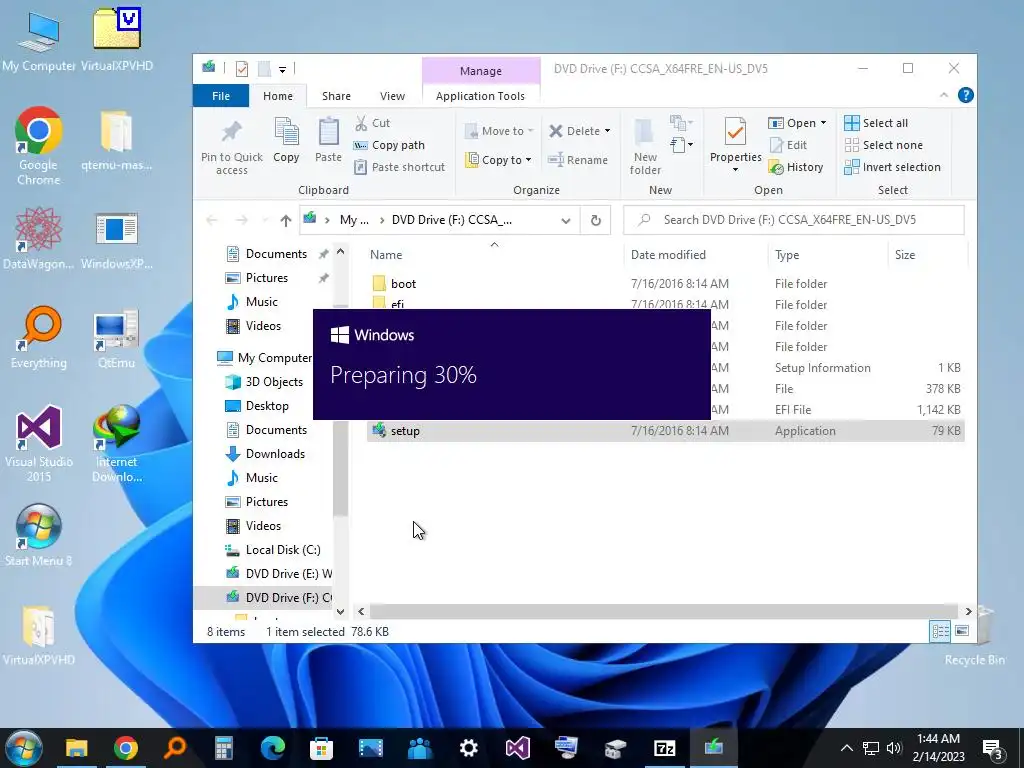Go up one folder level
The image size is (1024, 768).
(285, 221)
